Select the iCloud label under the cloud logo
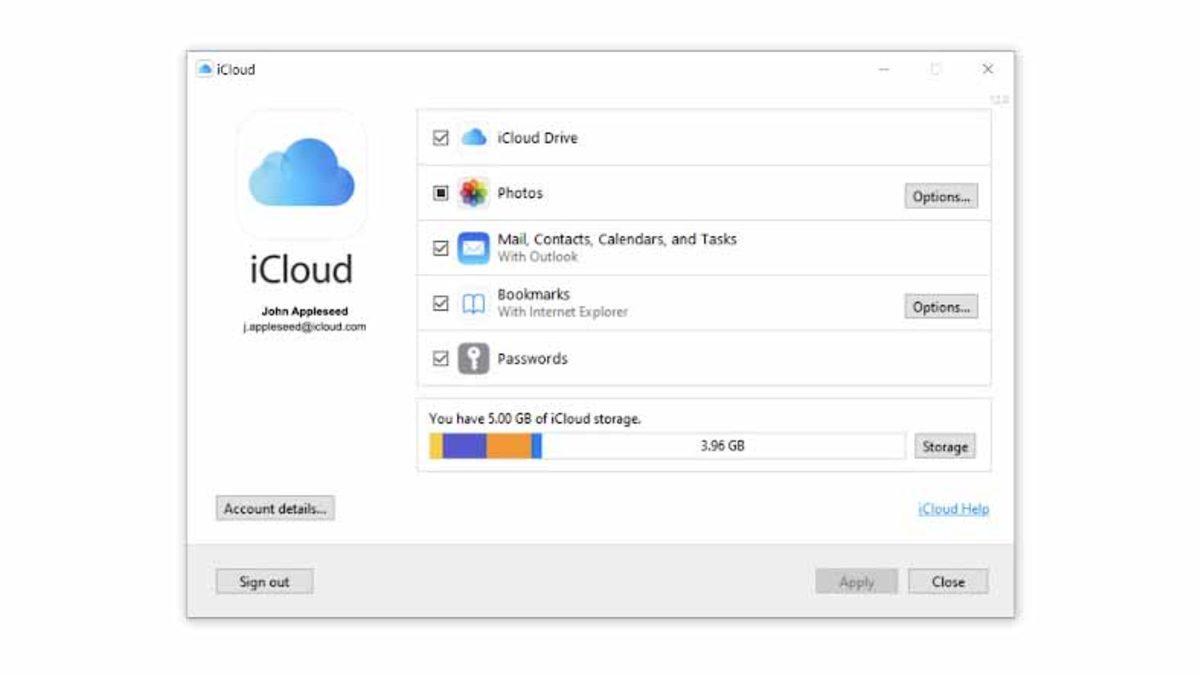The width and height of the screenshot is (1200, 675). [x=301, y=268]
